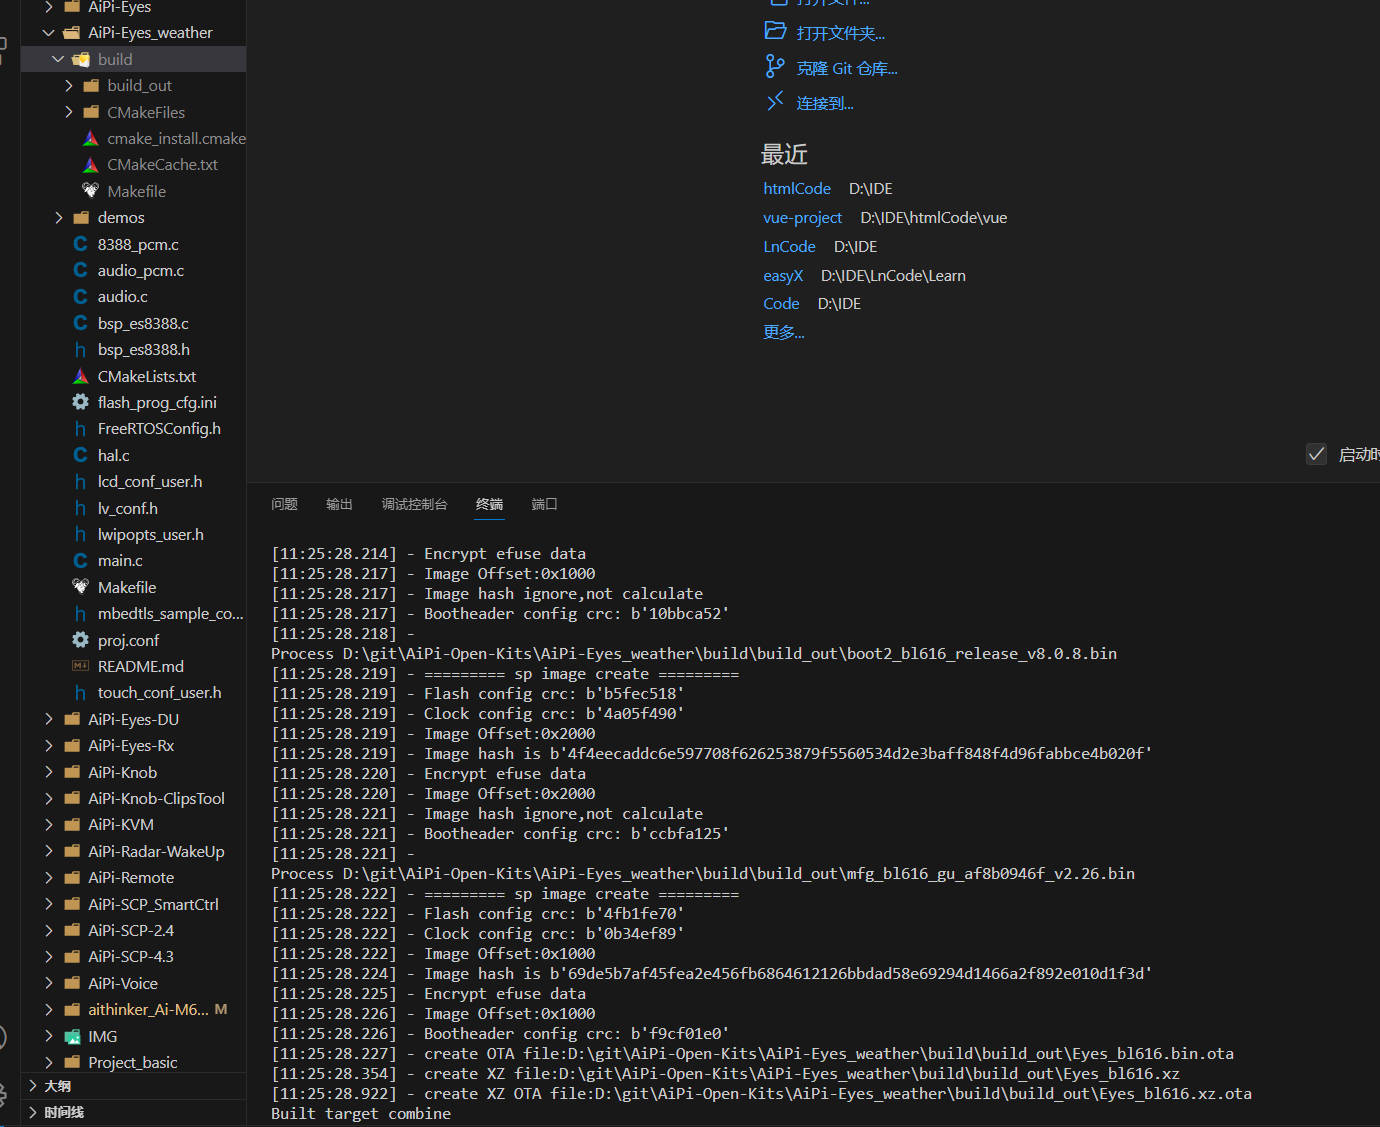Click the C icon of 8388_pcm.c

tap(81, 244)
